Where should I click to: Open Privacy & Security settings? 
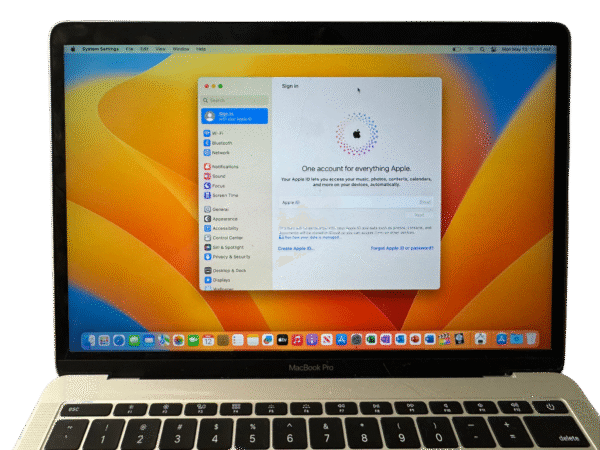point(227,257)
